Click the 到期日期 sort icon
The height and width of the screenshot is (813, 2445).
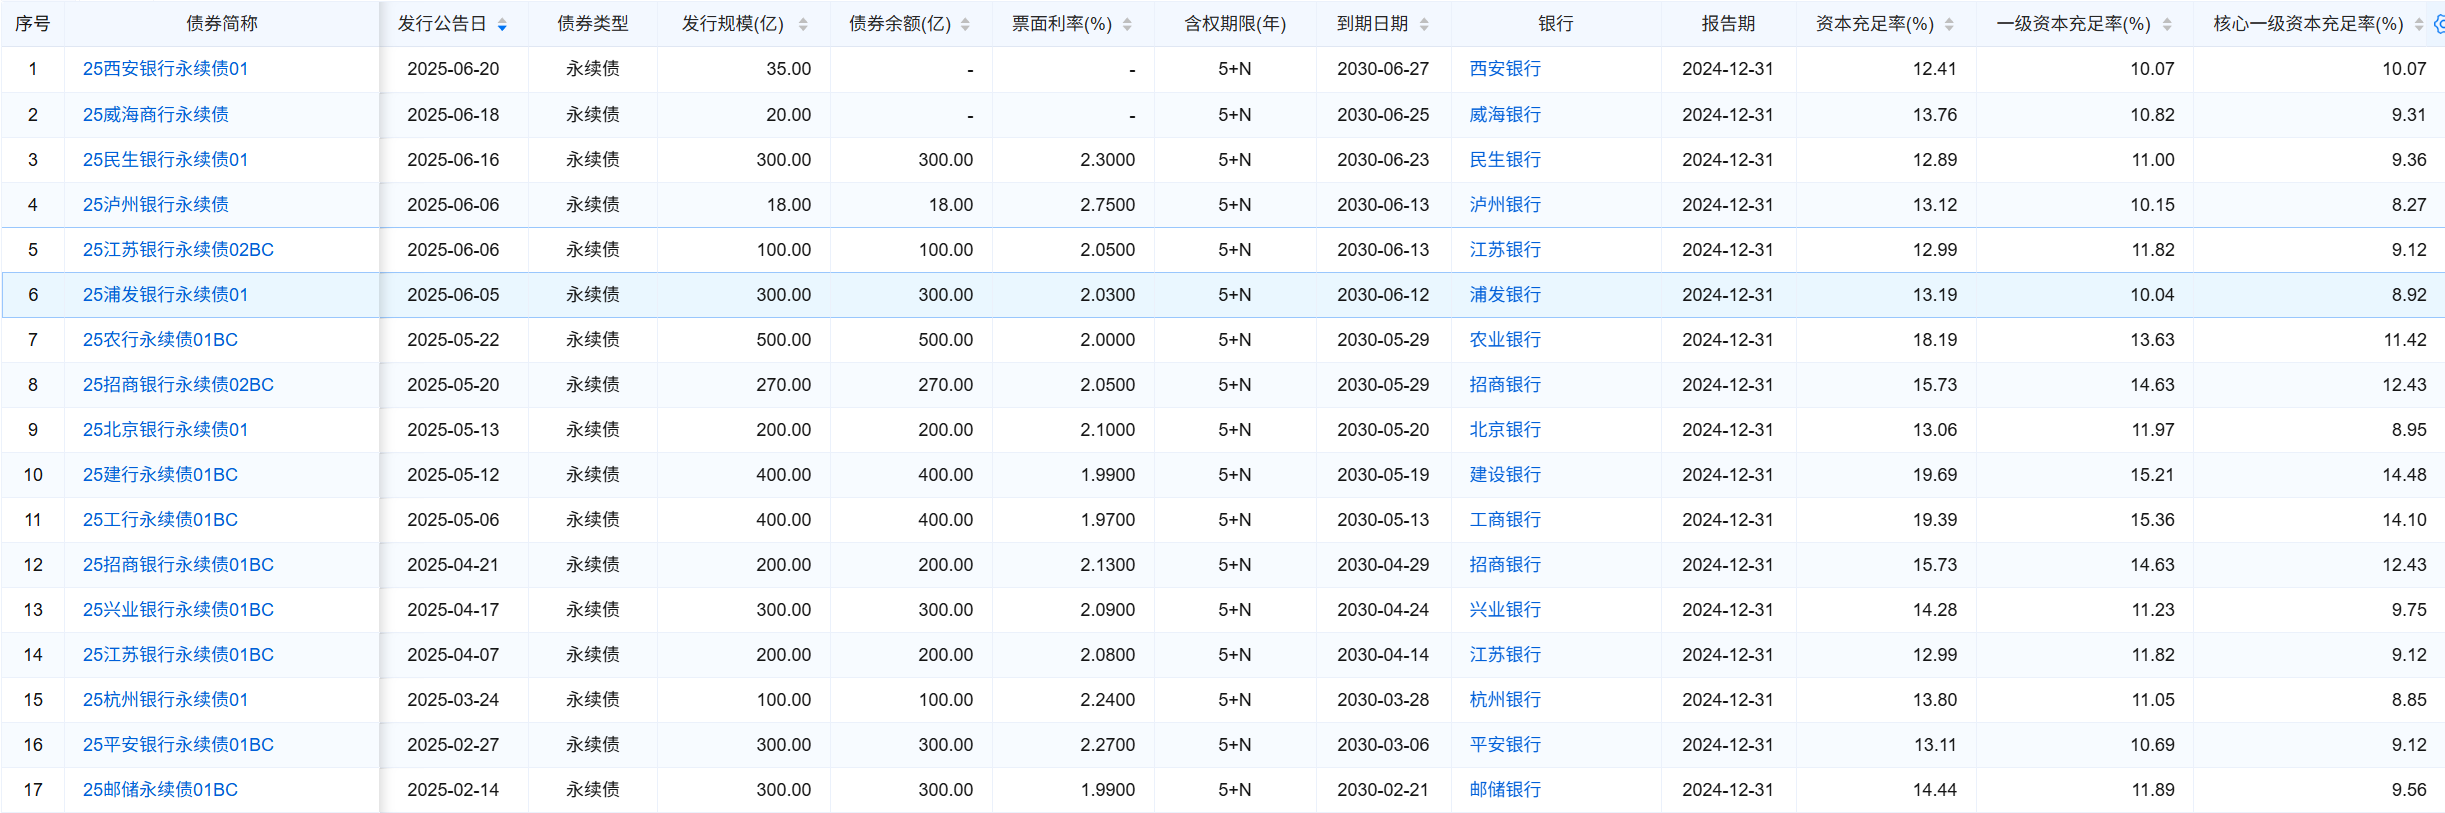[1424, 25]
